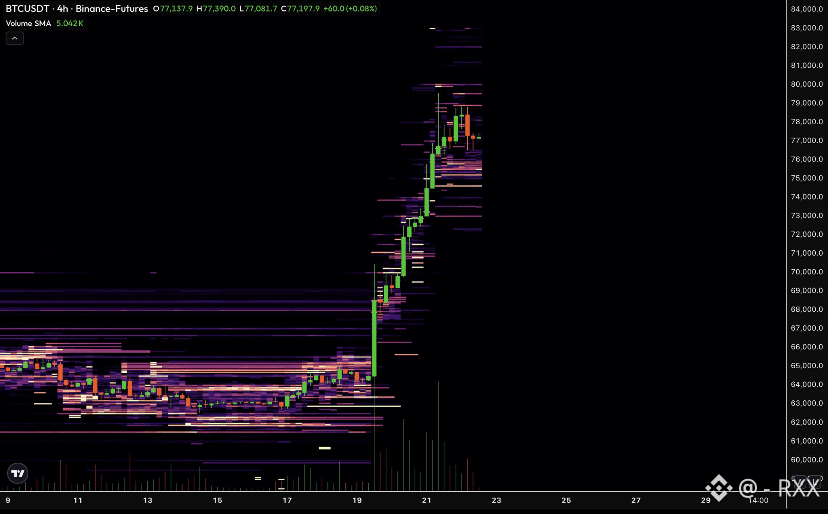Click date 19 on the time axis
The image size is (828, 514).
coord(357,500)
